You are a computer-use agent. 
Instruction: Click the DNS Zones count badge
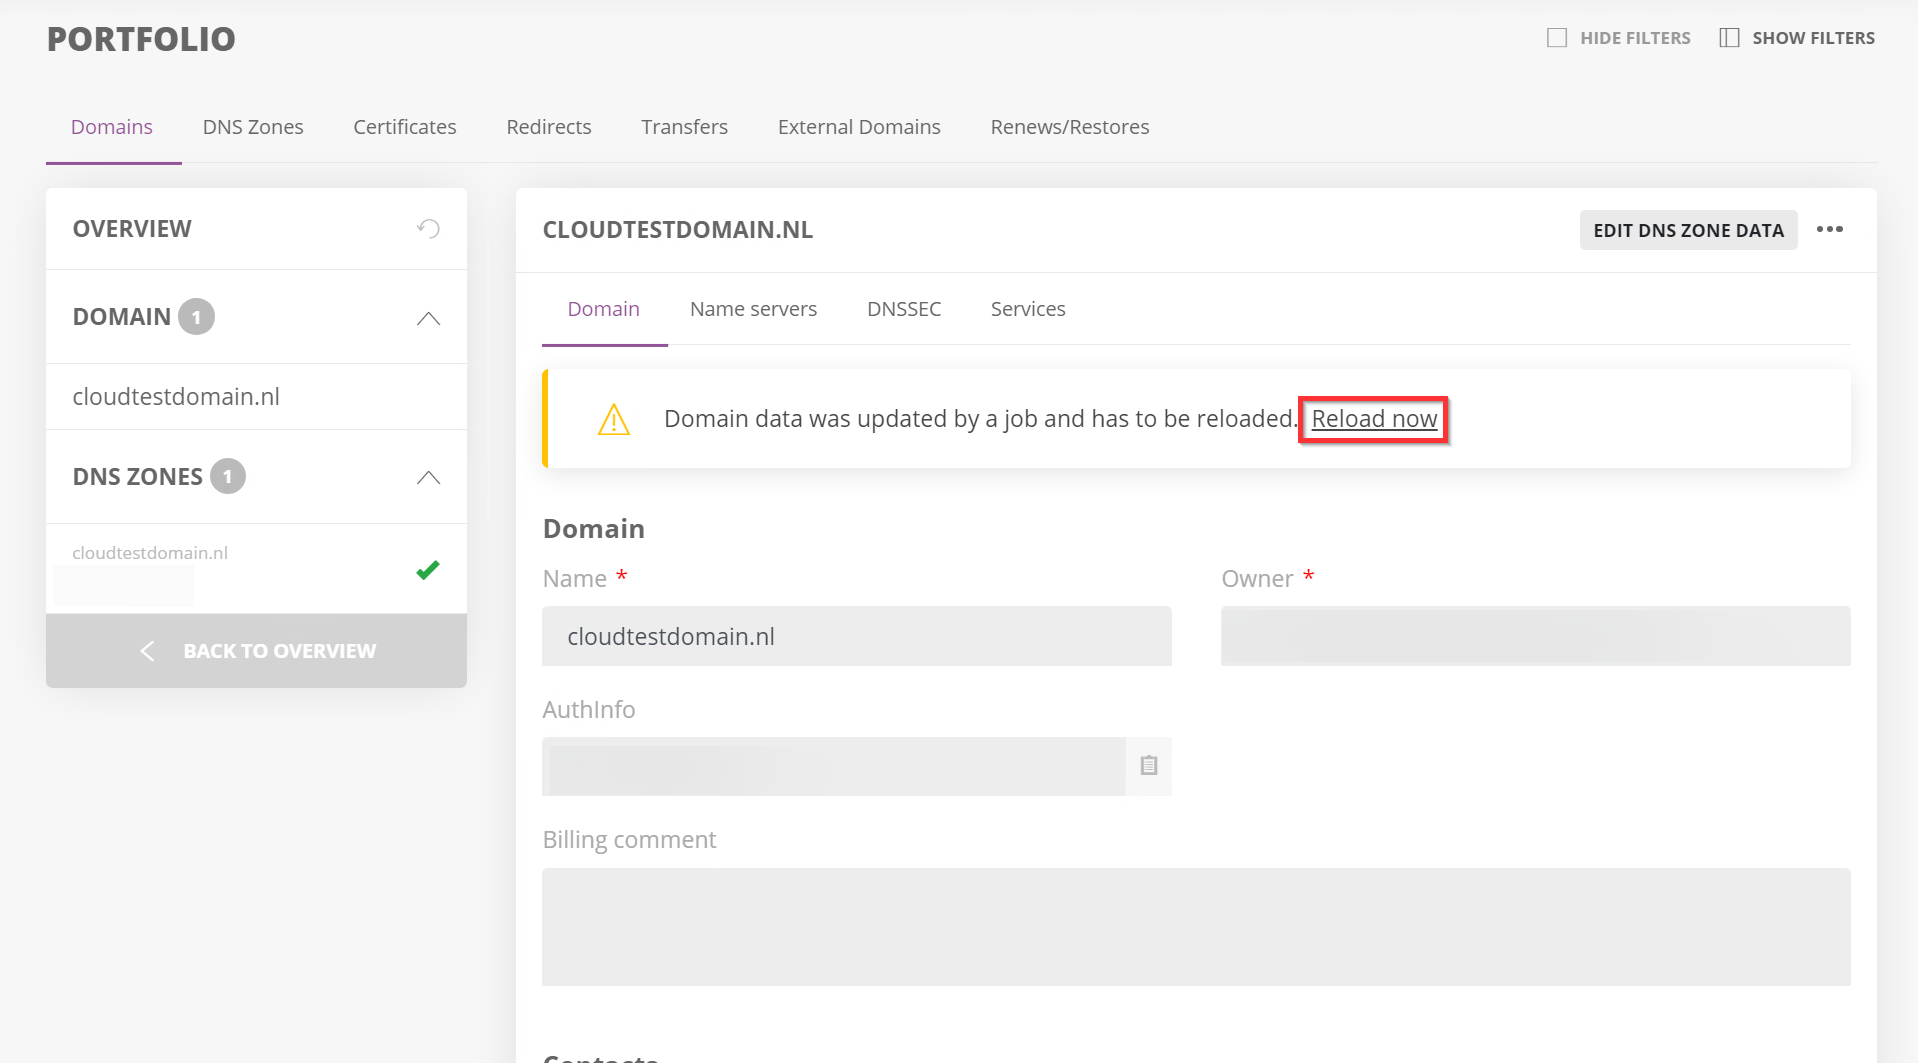(228, 477)
